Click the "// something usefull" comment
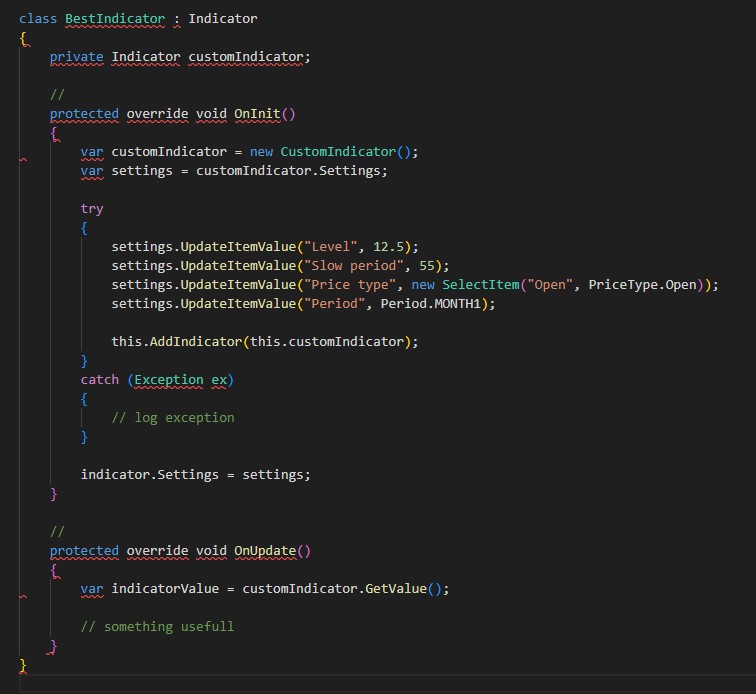 (x=157, y=626)
